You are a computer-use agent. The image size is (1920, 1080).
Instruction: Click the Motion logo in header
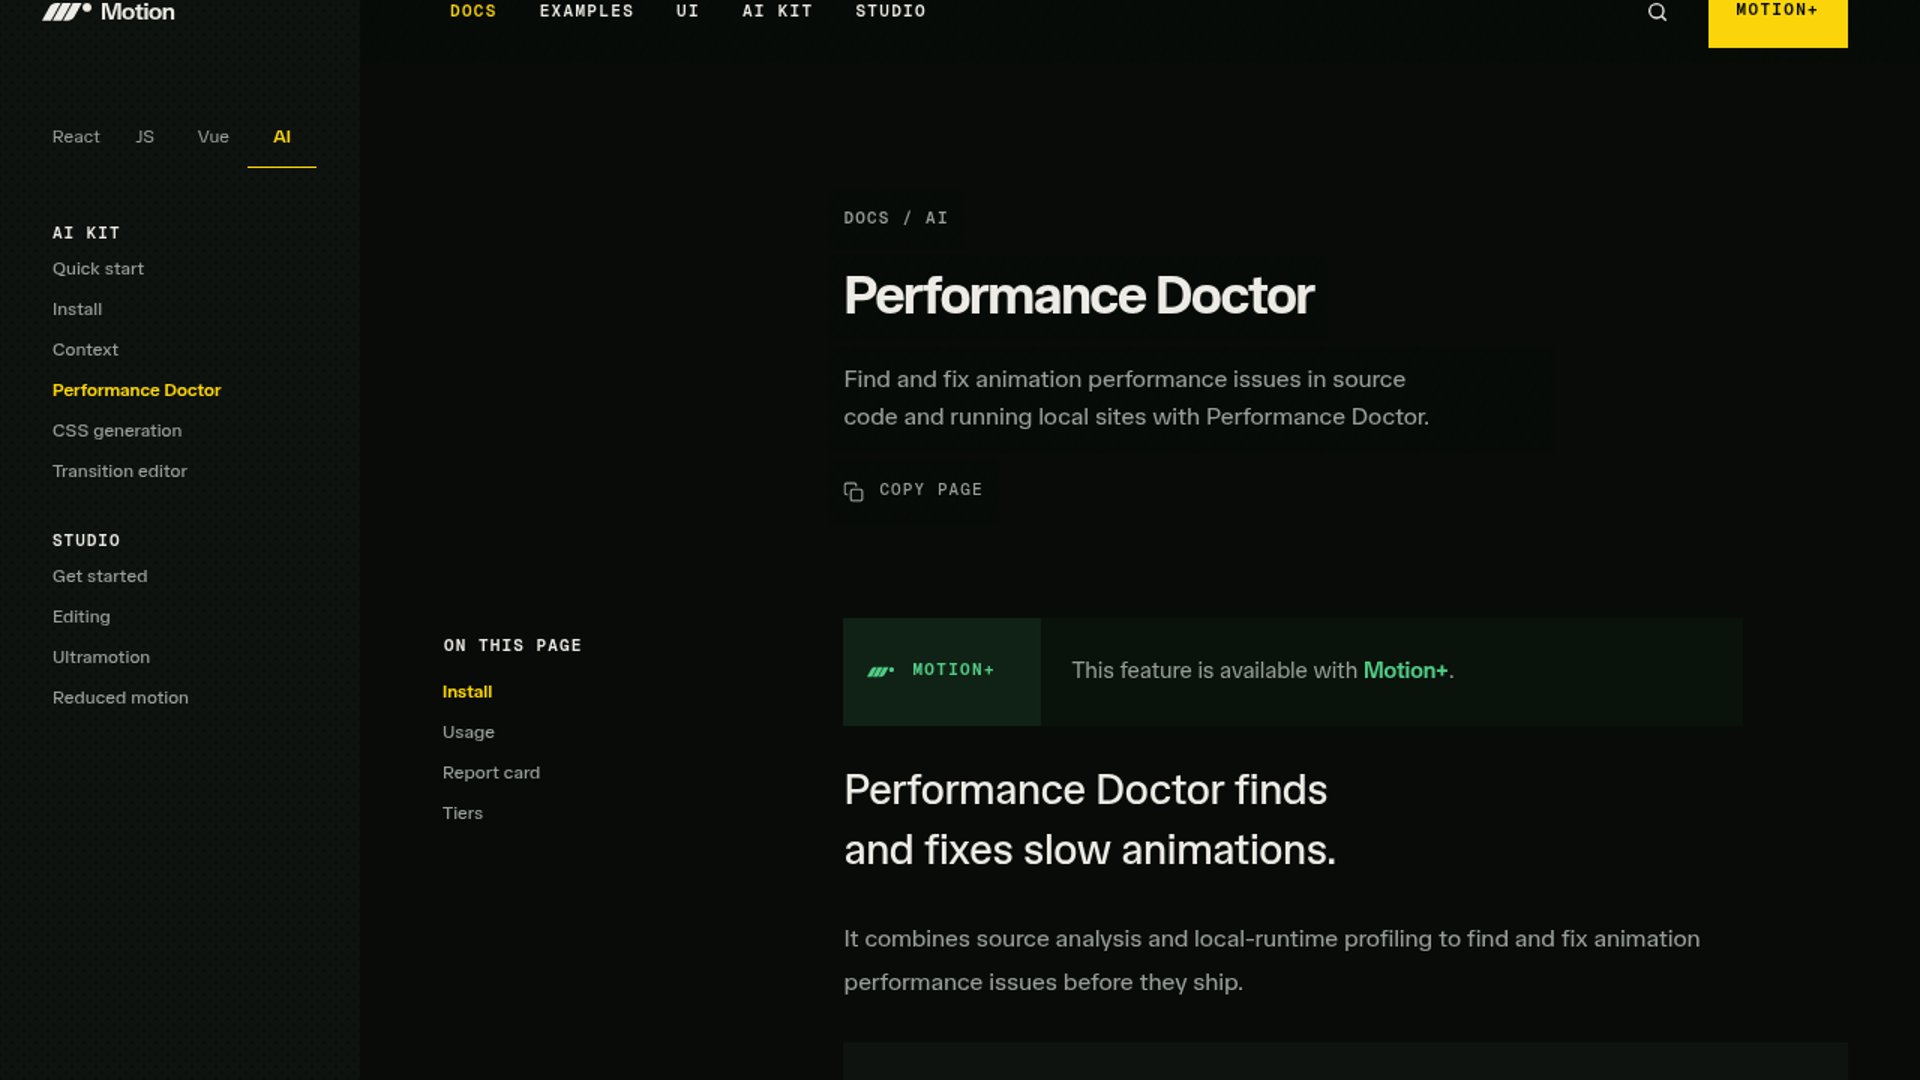click(x=108, y=12)
